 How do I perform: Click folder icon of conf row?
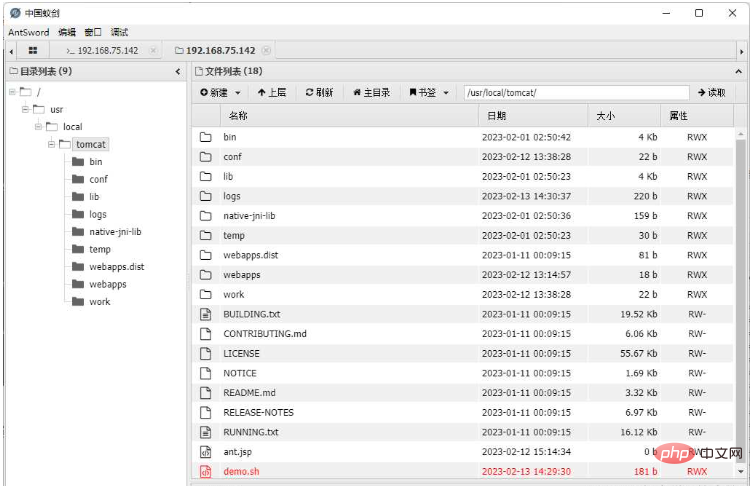click(206, 157)
